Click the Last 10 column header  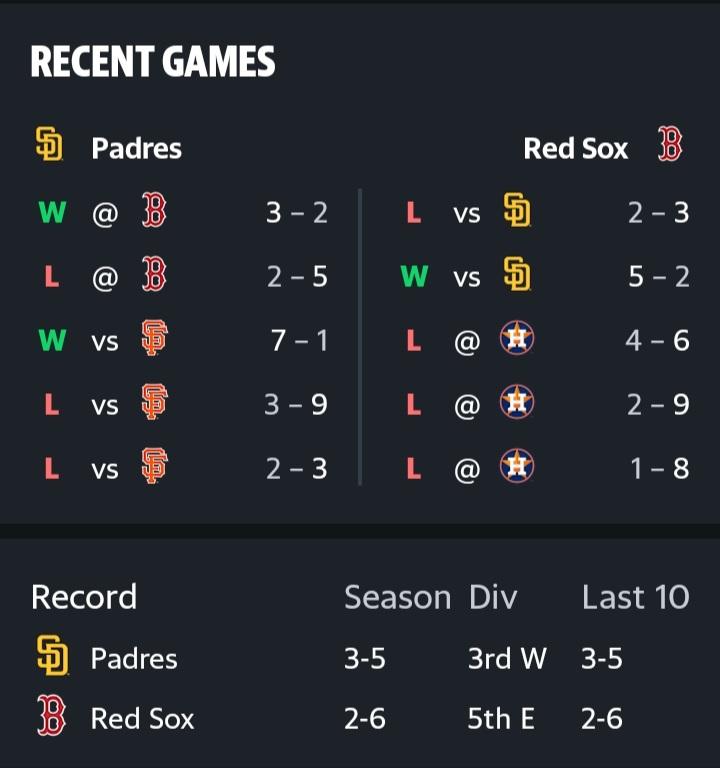(635, 597)
